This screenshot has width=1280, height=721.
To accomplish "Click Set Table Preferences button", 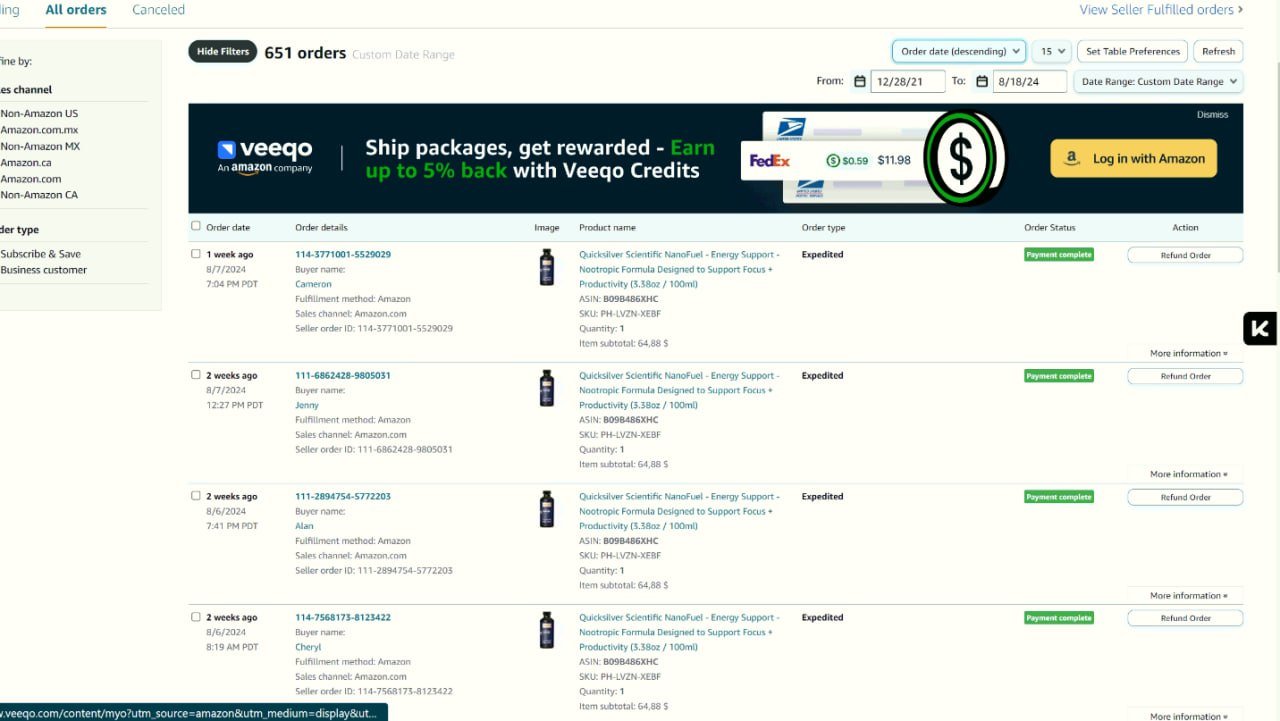I will click(1133, 51).
